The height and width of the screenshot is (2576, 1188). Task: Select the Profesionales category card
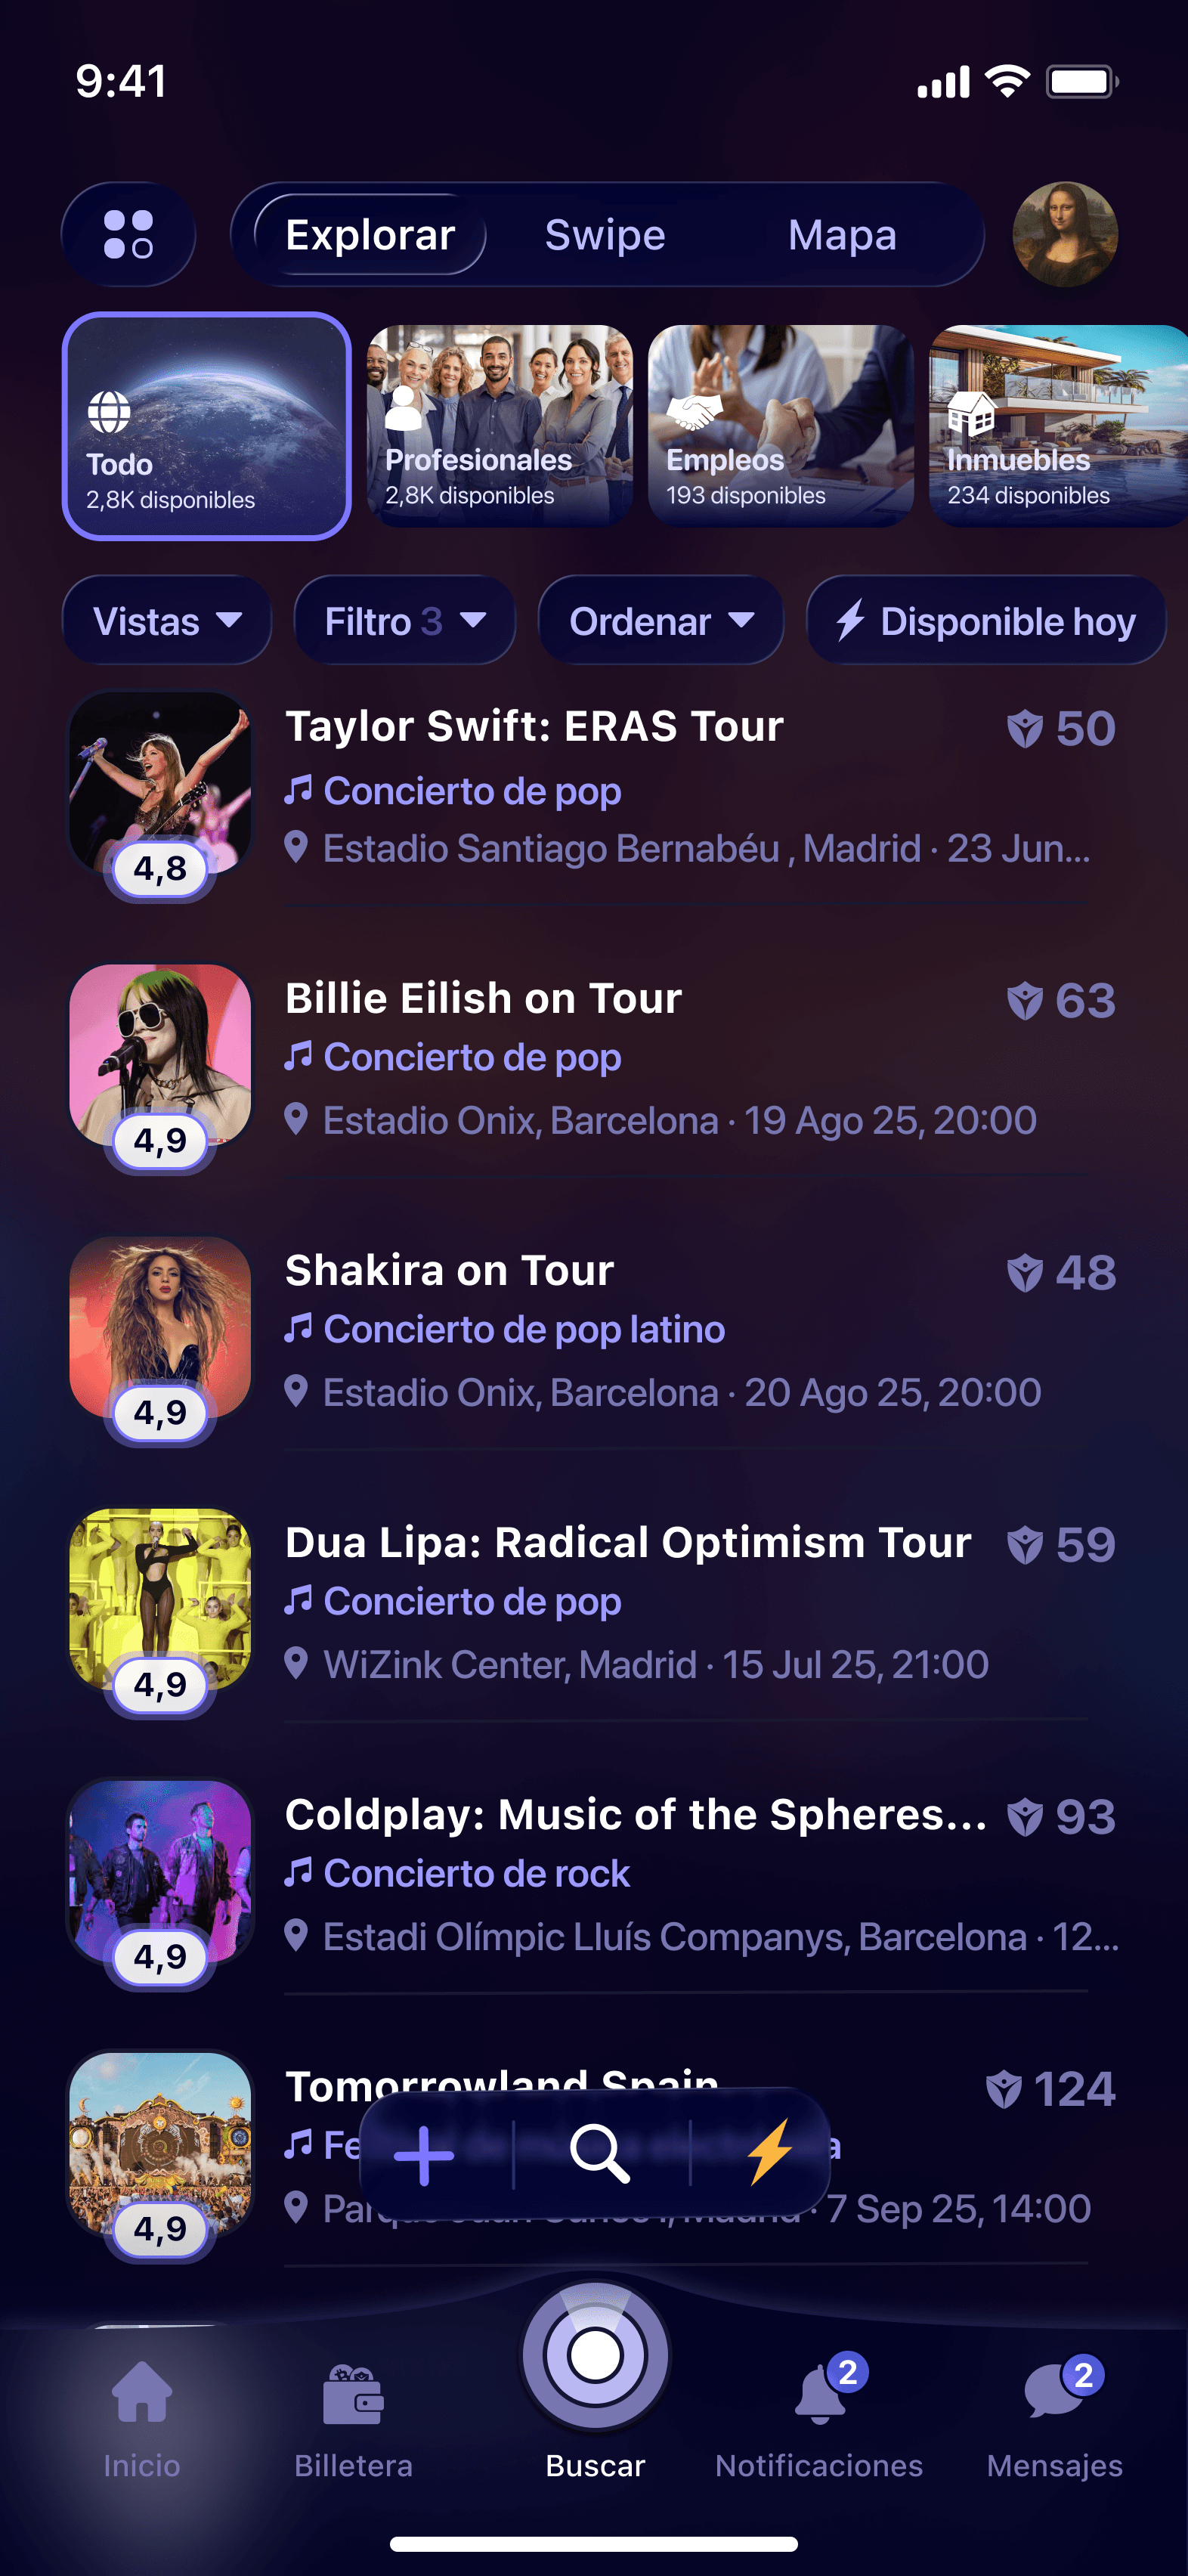point(500,427)
